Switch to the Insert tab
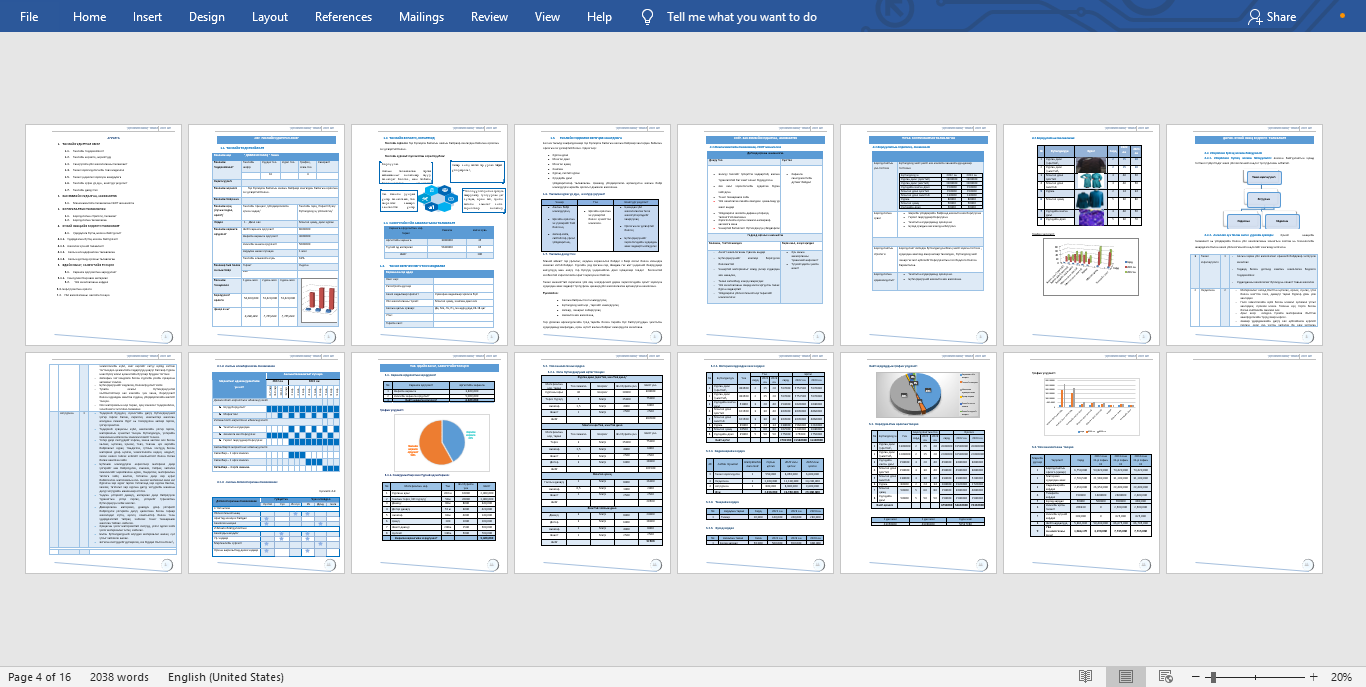Viewport: 1366px width, 687px height. [147, 17]
